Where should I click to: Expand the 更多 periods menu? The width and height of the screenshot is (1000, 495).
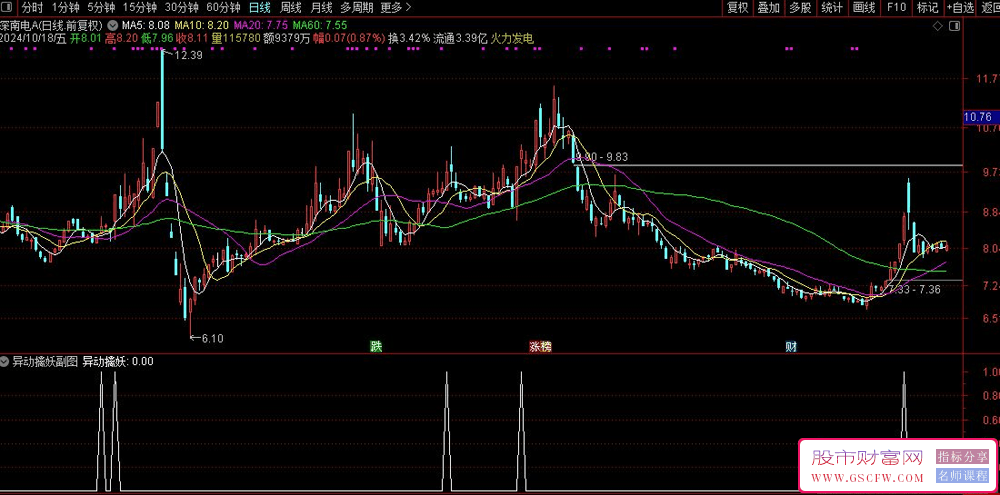click(395, 8)
